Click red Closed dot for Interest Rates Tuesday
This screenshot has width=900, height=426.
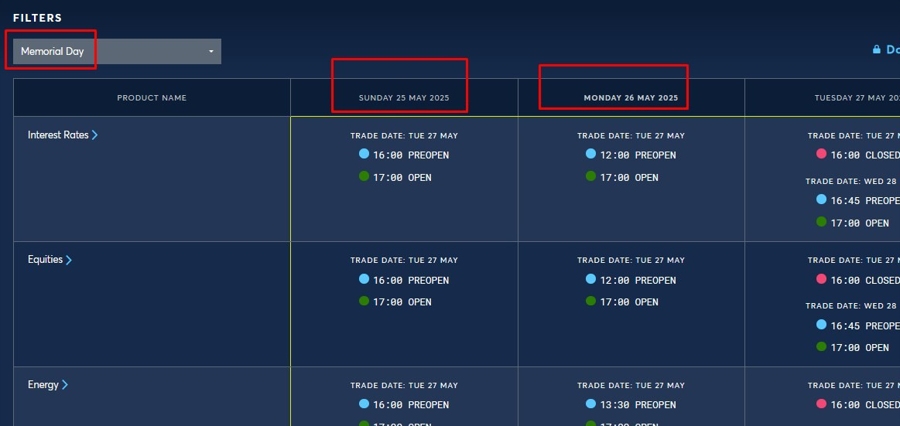coord(822,154)
